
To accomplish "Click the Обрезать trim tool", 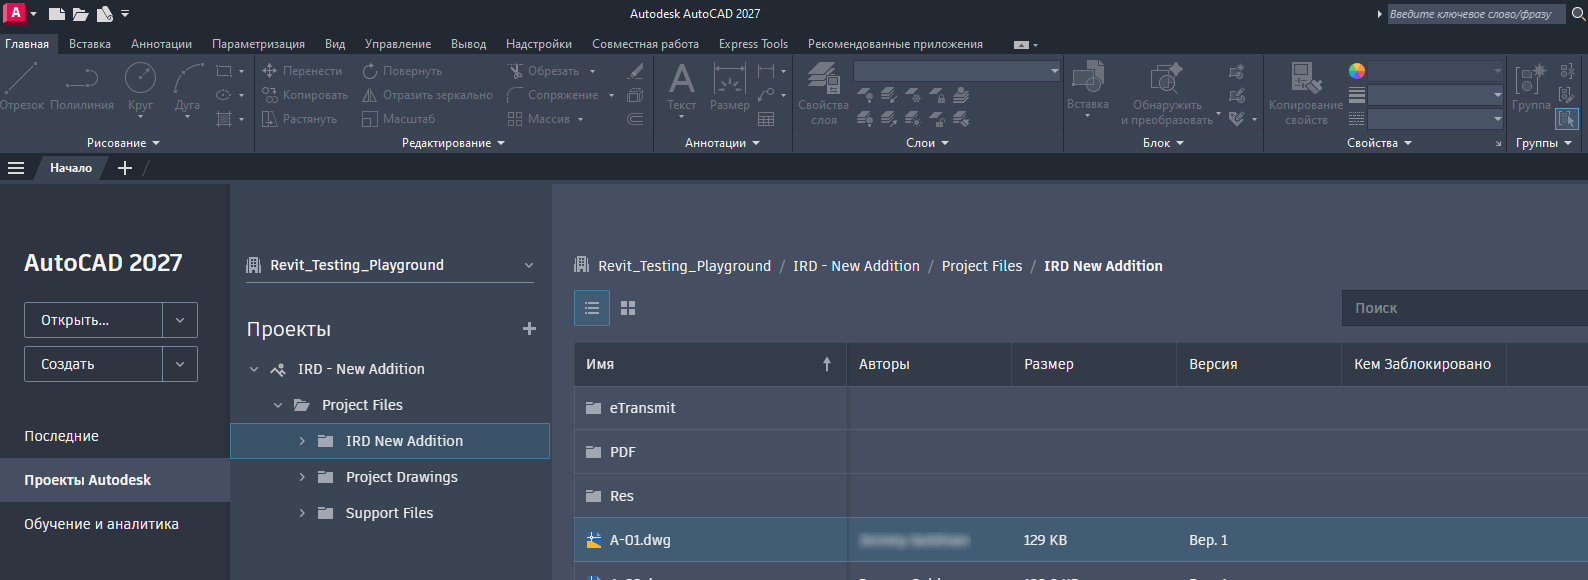I will (x=543, y=71).
